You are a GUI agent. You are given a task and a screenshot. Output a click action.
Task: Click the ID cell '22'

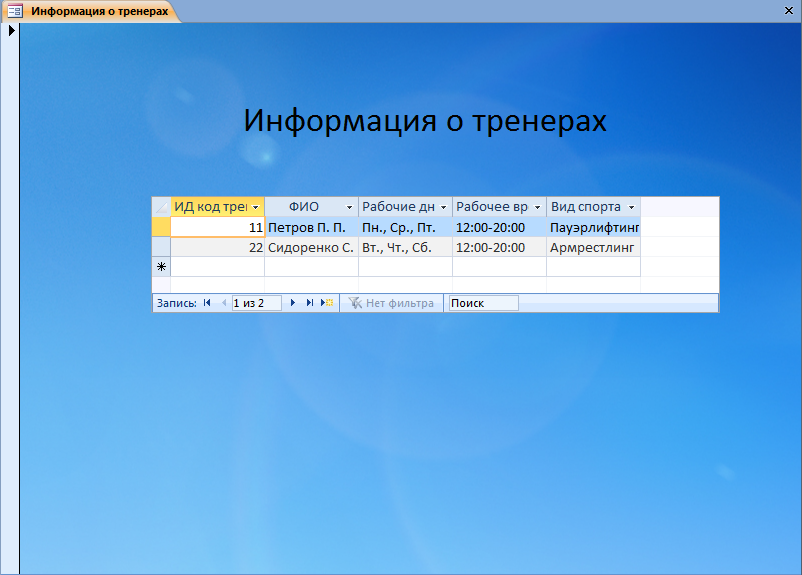(x=217, y=248)
